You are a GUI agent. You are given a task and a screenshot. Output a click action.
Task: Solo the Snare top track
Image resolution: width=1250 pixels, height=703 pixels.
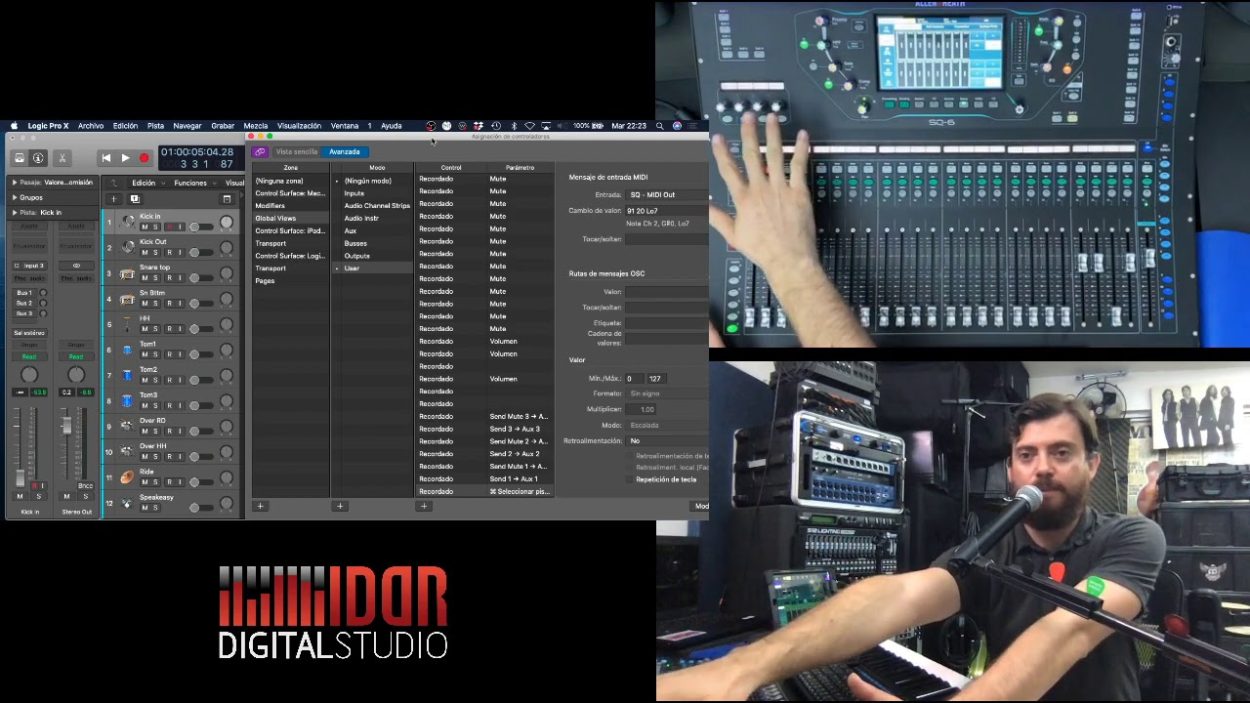point(155,277)
